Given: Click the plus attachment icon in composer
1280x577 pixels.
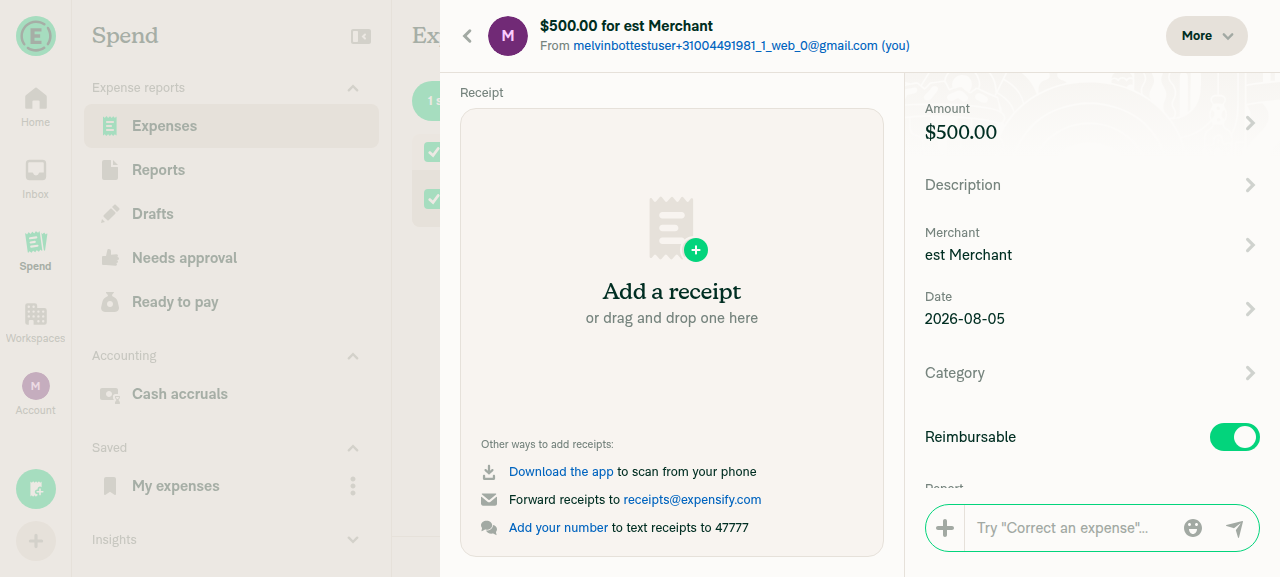Looking at the screenshot, I should [945, 528].
